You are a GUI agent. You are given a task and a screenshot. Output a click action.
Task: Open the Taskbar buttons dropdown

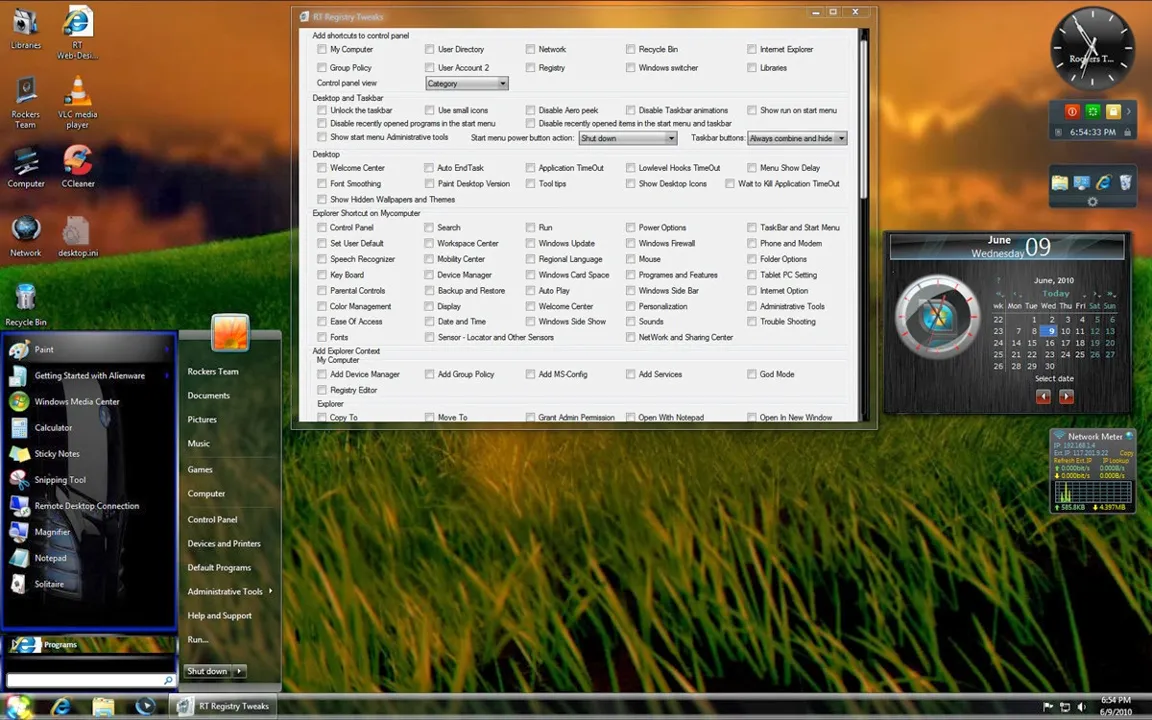pos(797,138)
